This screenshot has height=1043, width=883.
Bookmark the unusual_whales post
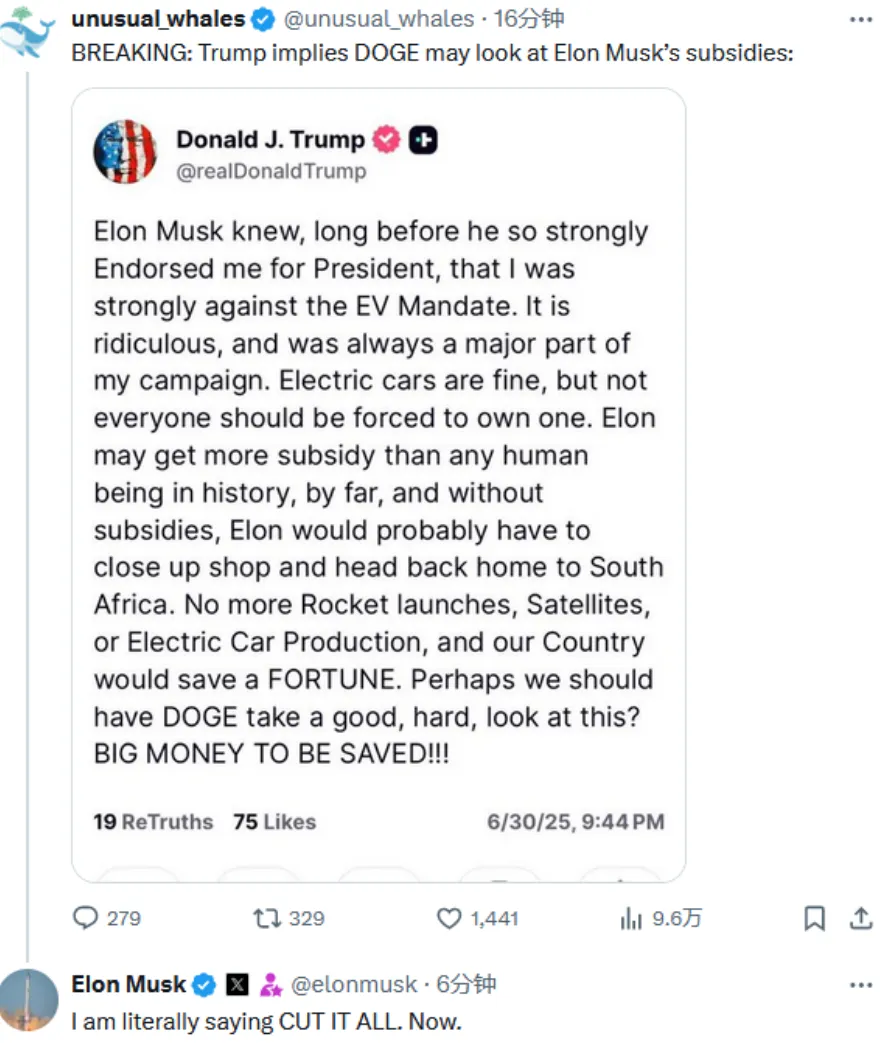[x=815, y=918]
